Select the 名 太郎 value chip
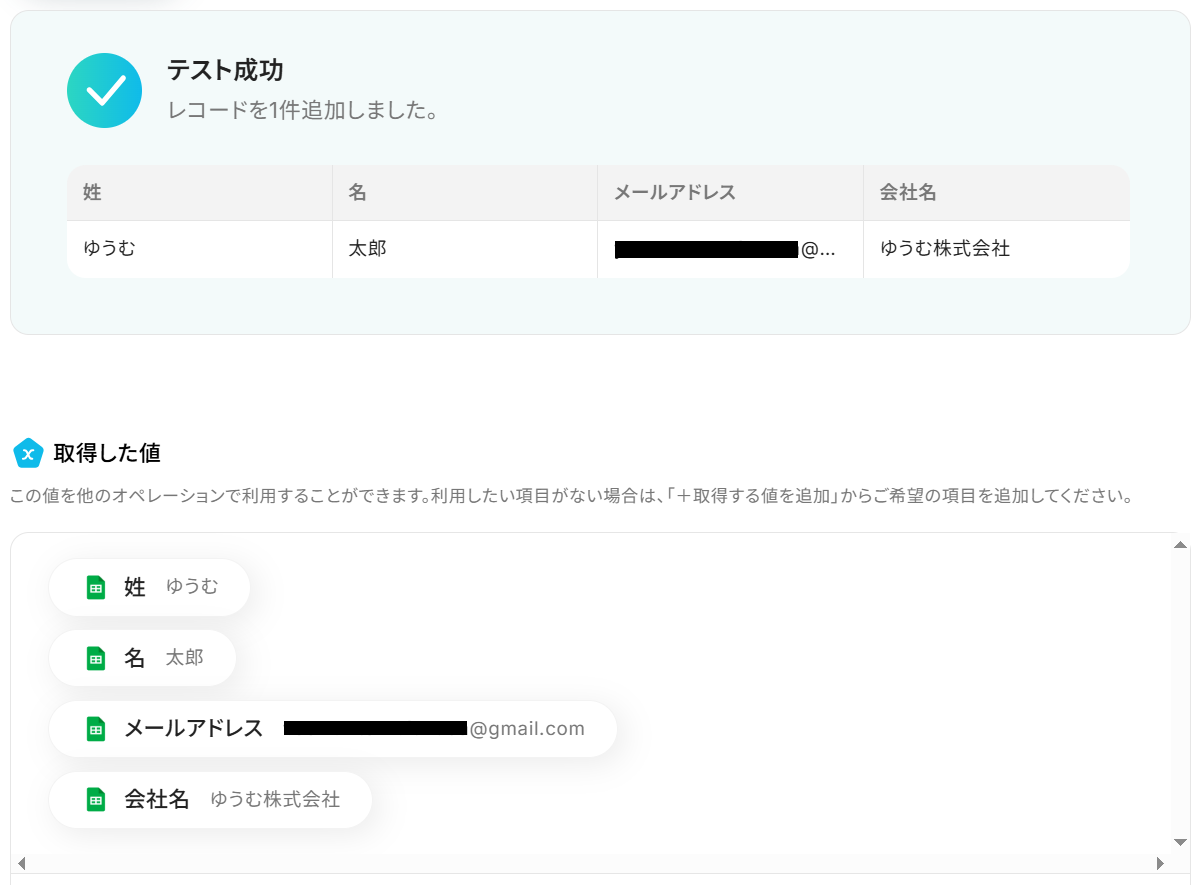1200x885 pixels. [x=142, y=658]
